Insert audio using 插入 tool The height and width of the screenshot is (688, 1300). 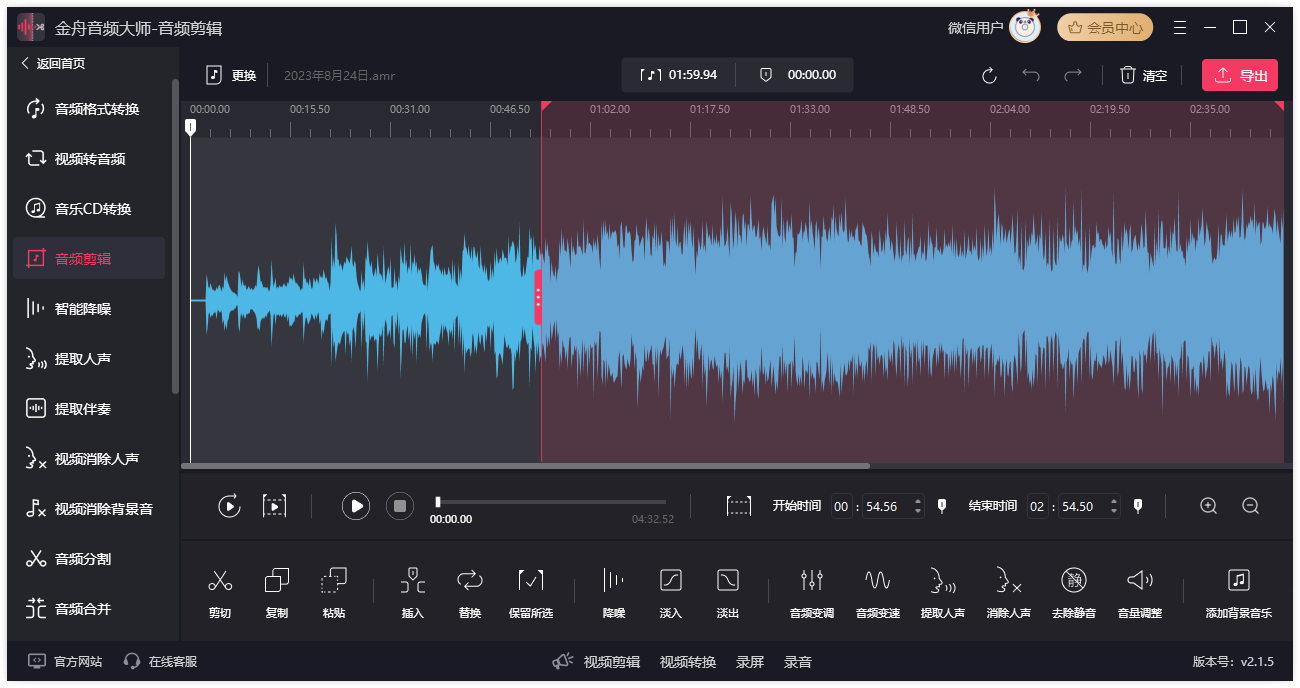[x=413, y=593]
